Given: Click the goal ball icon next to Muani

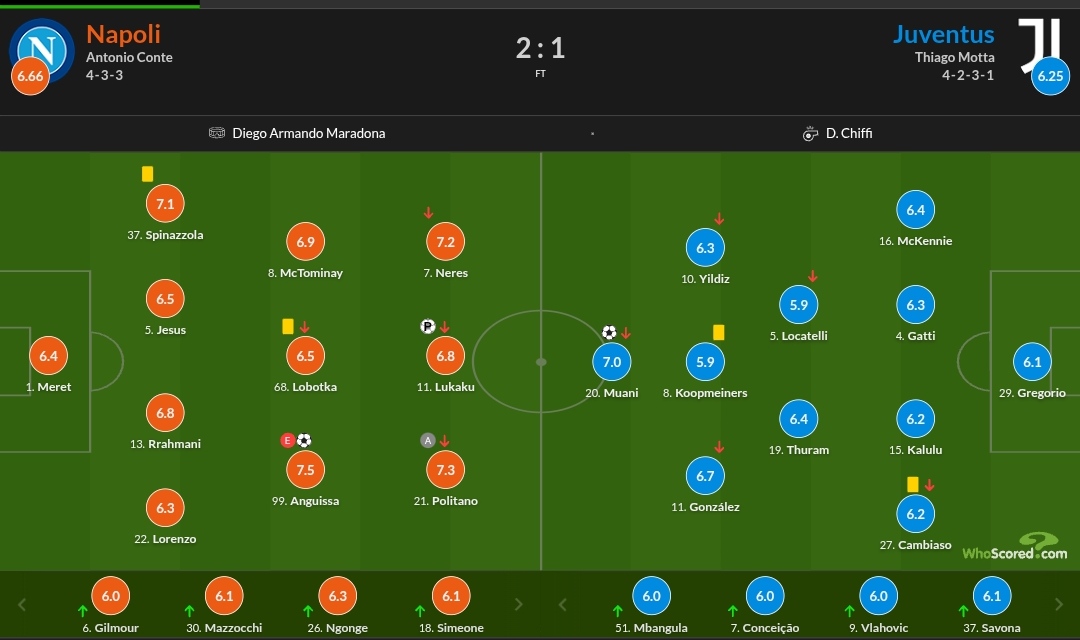Looking at the screenshot, I should [609, 333].
